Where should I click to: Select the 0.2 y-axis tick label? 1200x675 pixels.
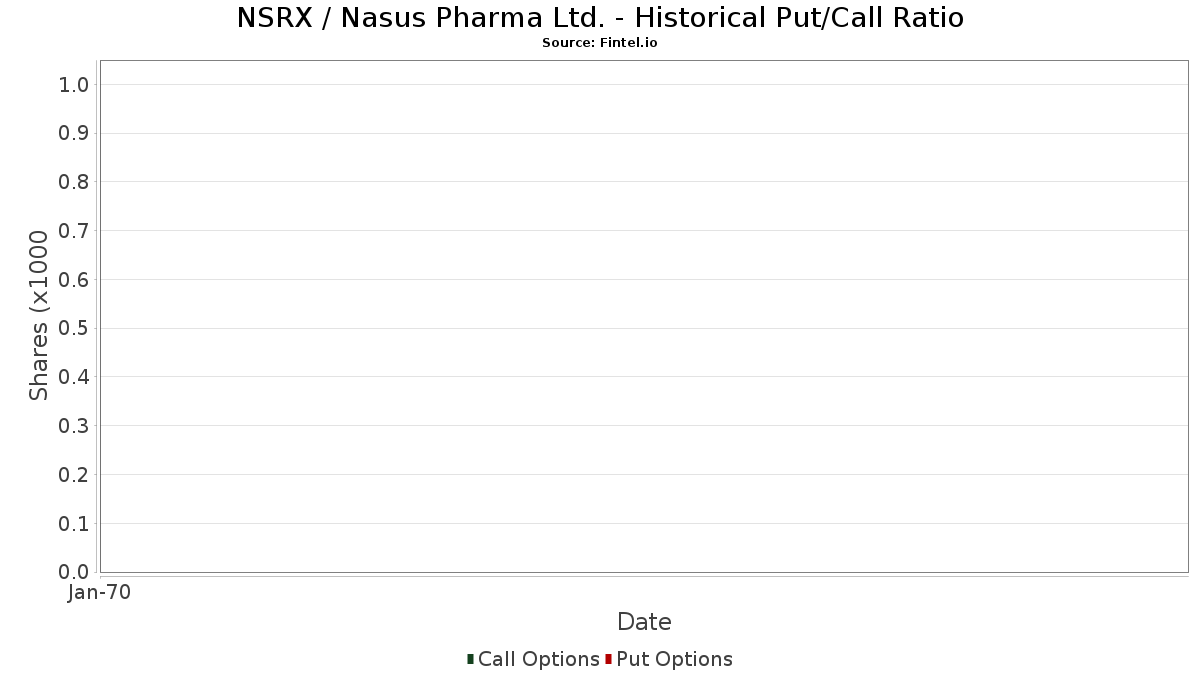point(74,475)
